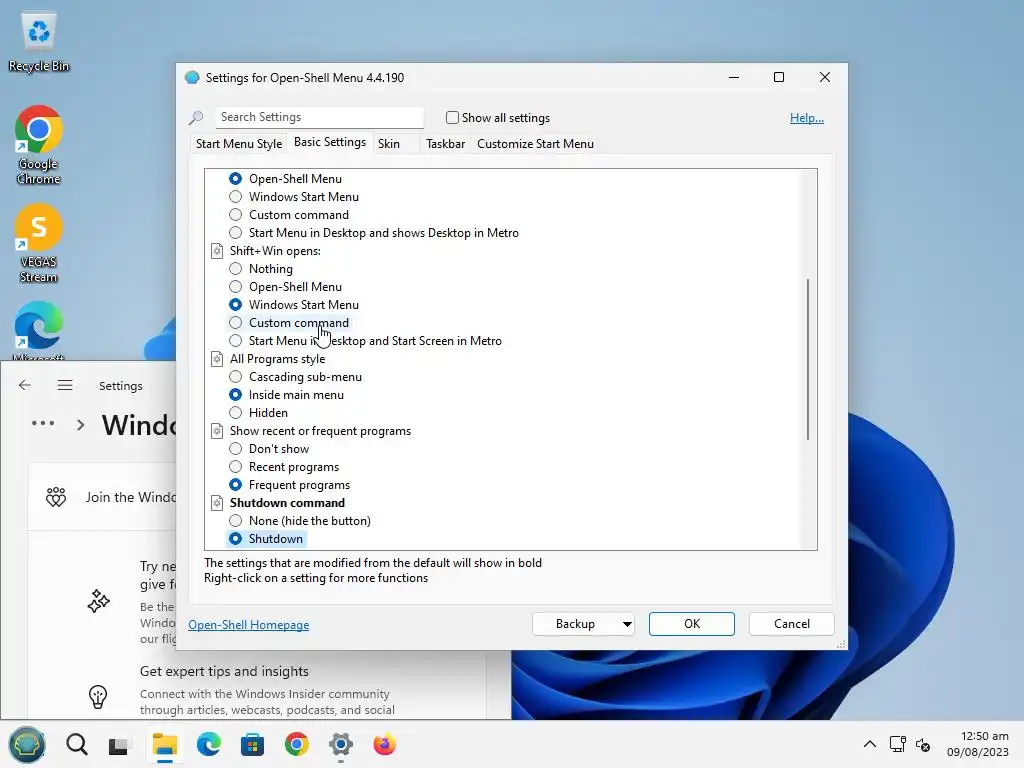1024x768 pixels.
Task: Switch to the Basic Settings tab
Action: pyautogui.click(x=330, y=142)
